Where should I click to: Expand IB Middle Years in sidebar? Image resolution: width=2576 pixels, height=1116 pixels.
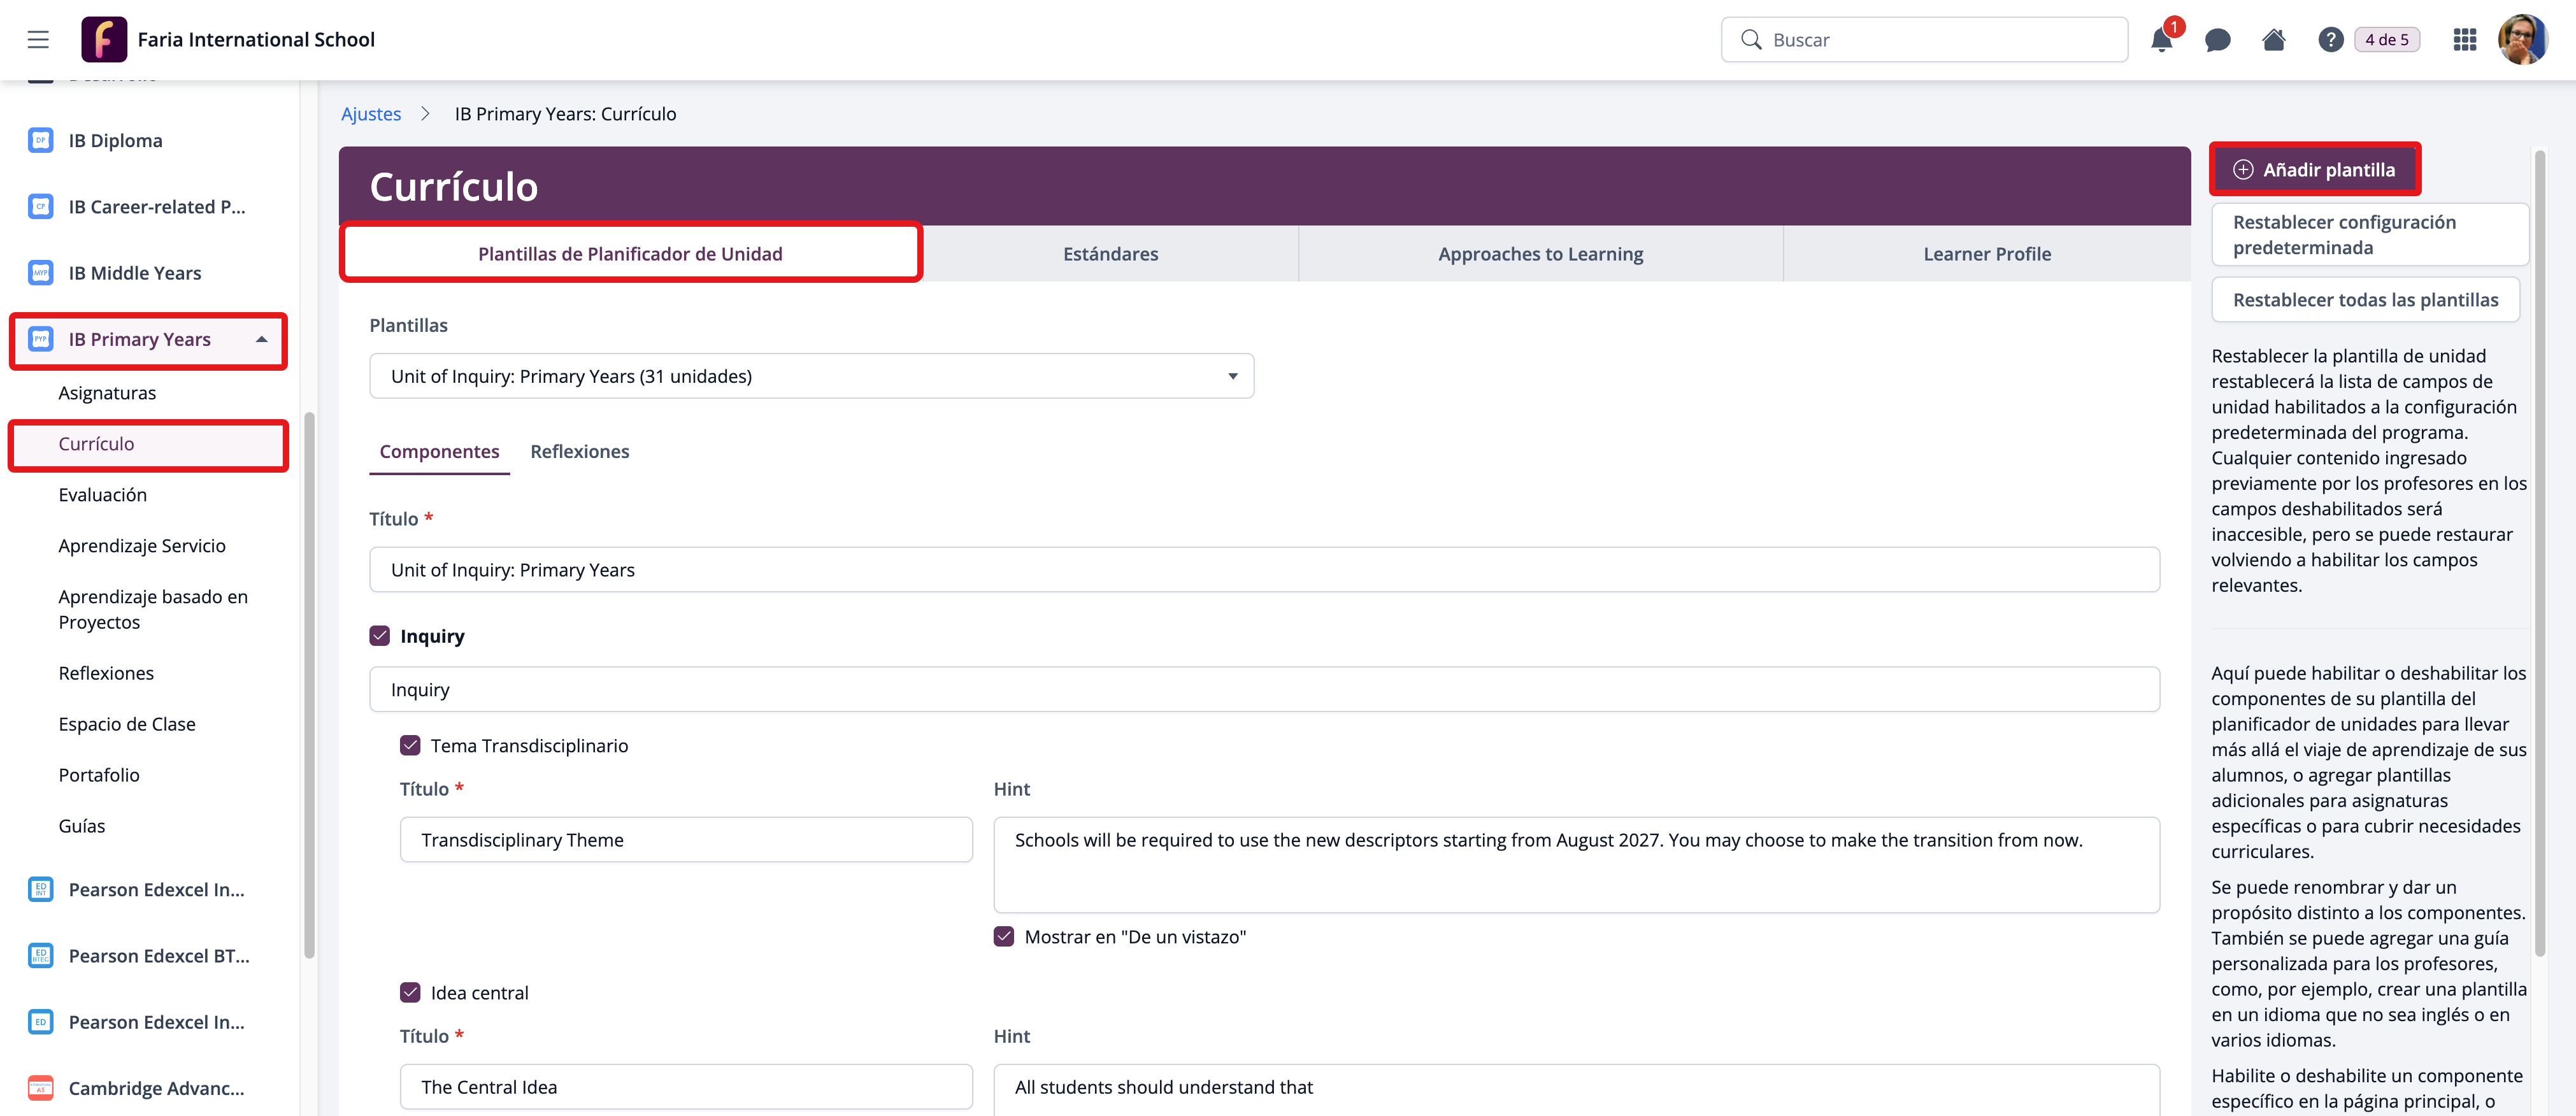(x=135, y=273)
